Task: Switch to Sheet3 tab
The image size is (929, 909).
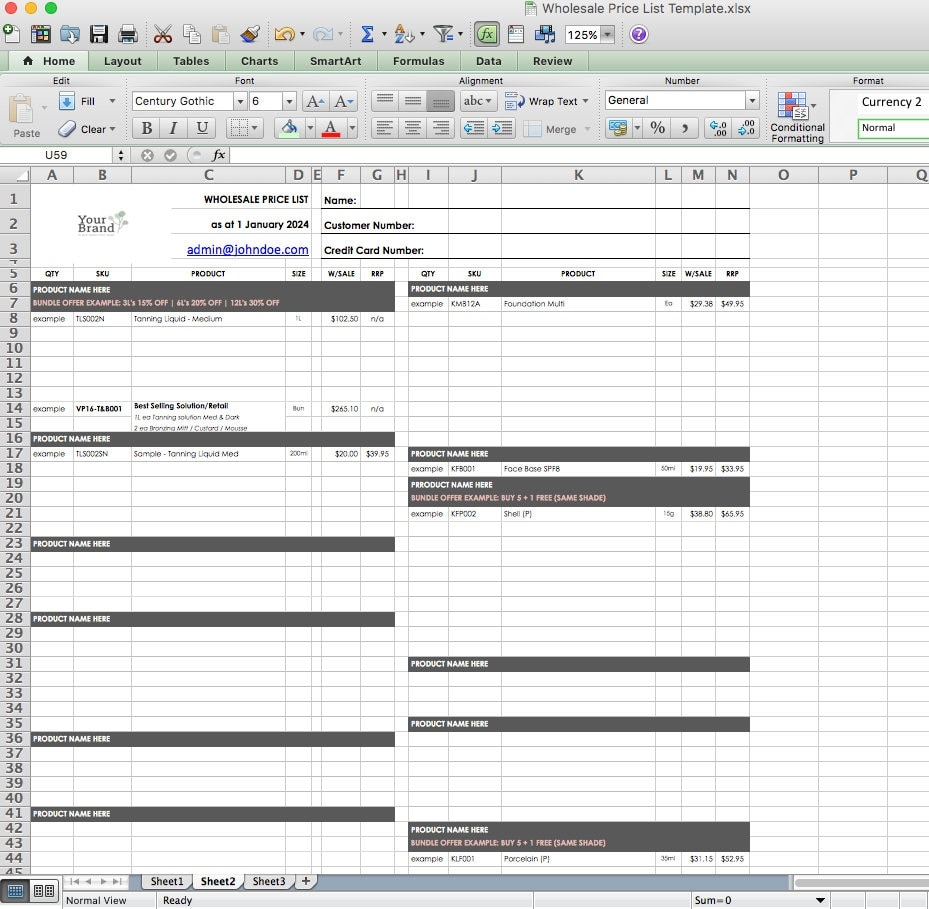Action: click(268, 881)
